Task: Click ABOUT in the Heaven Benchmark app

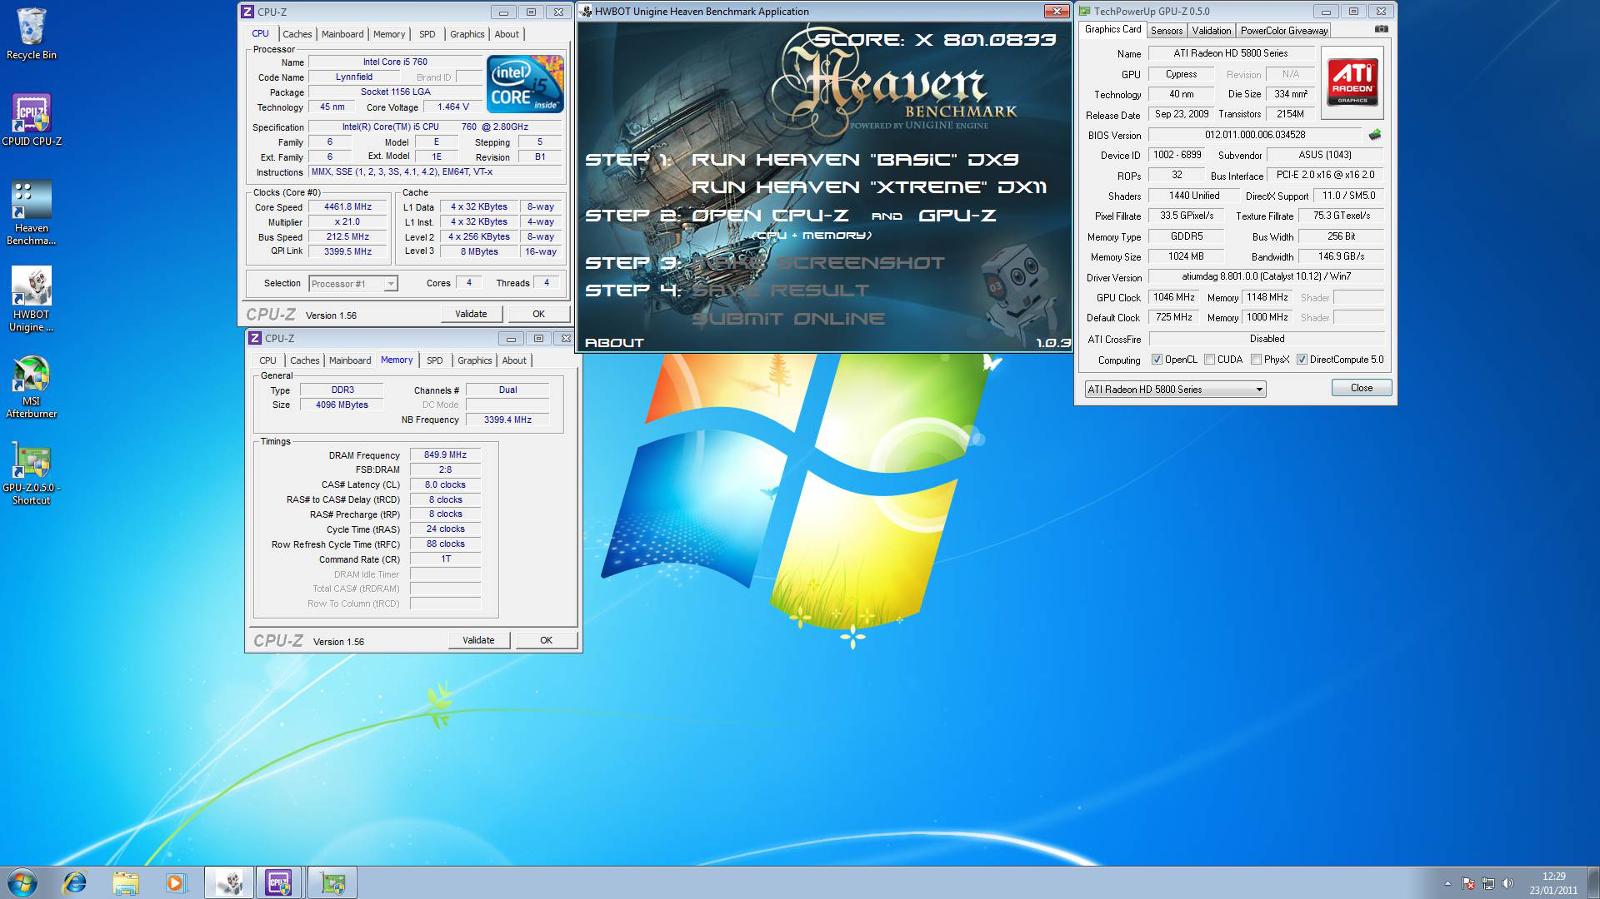Action: [x=614, y=343]
